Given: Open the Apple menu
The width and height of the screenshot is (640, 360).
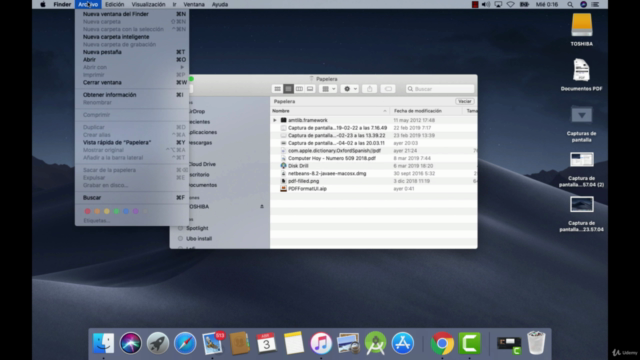Looking at the screenshot, I should point(42,4).
